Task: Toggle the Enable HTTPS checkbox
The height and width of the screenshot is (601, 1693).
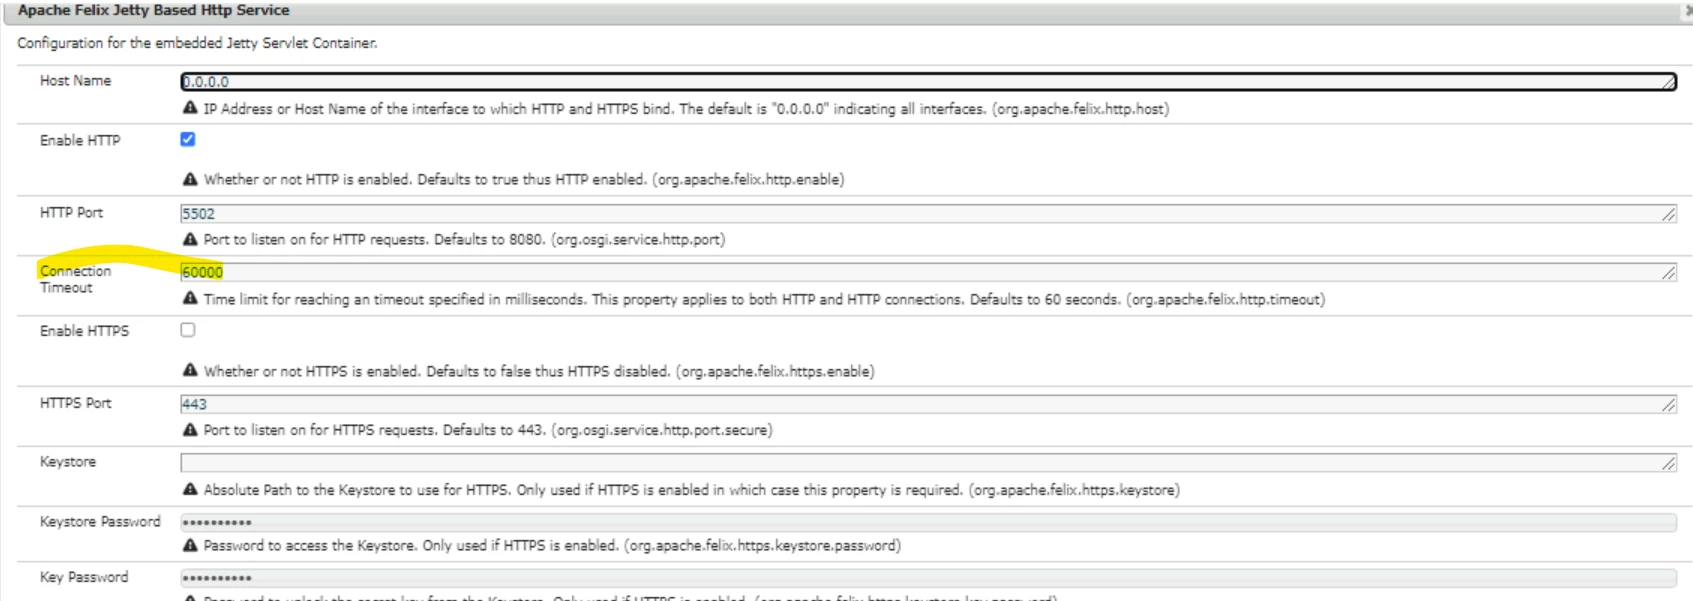Action: pyautogui.click(x=188, y=330)
